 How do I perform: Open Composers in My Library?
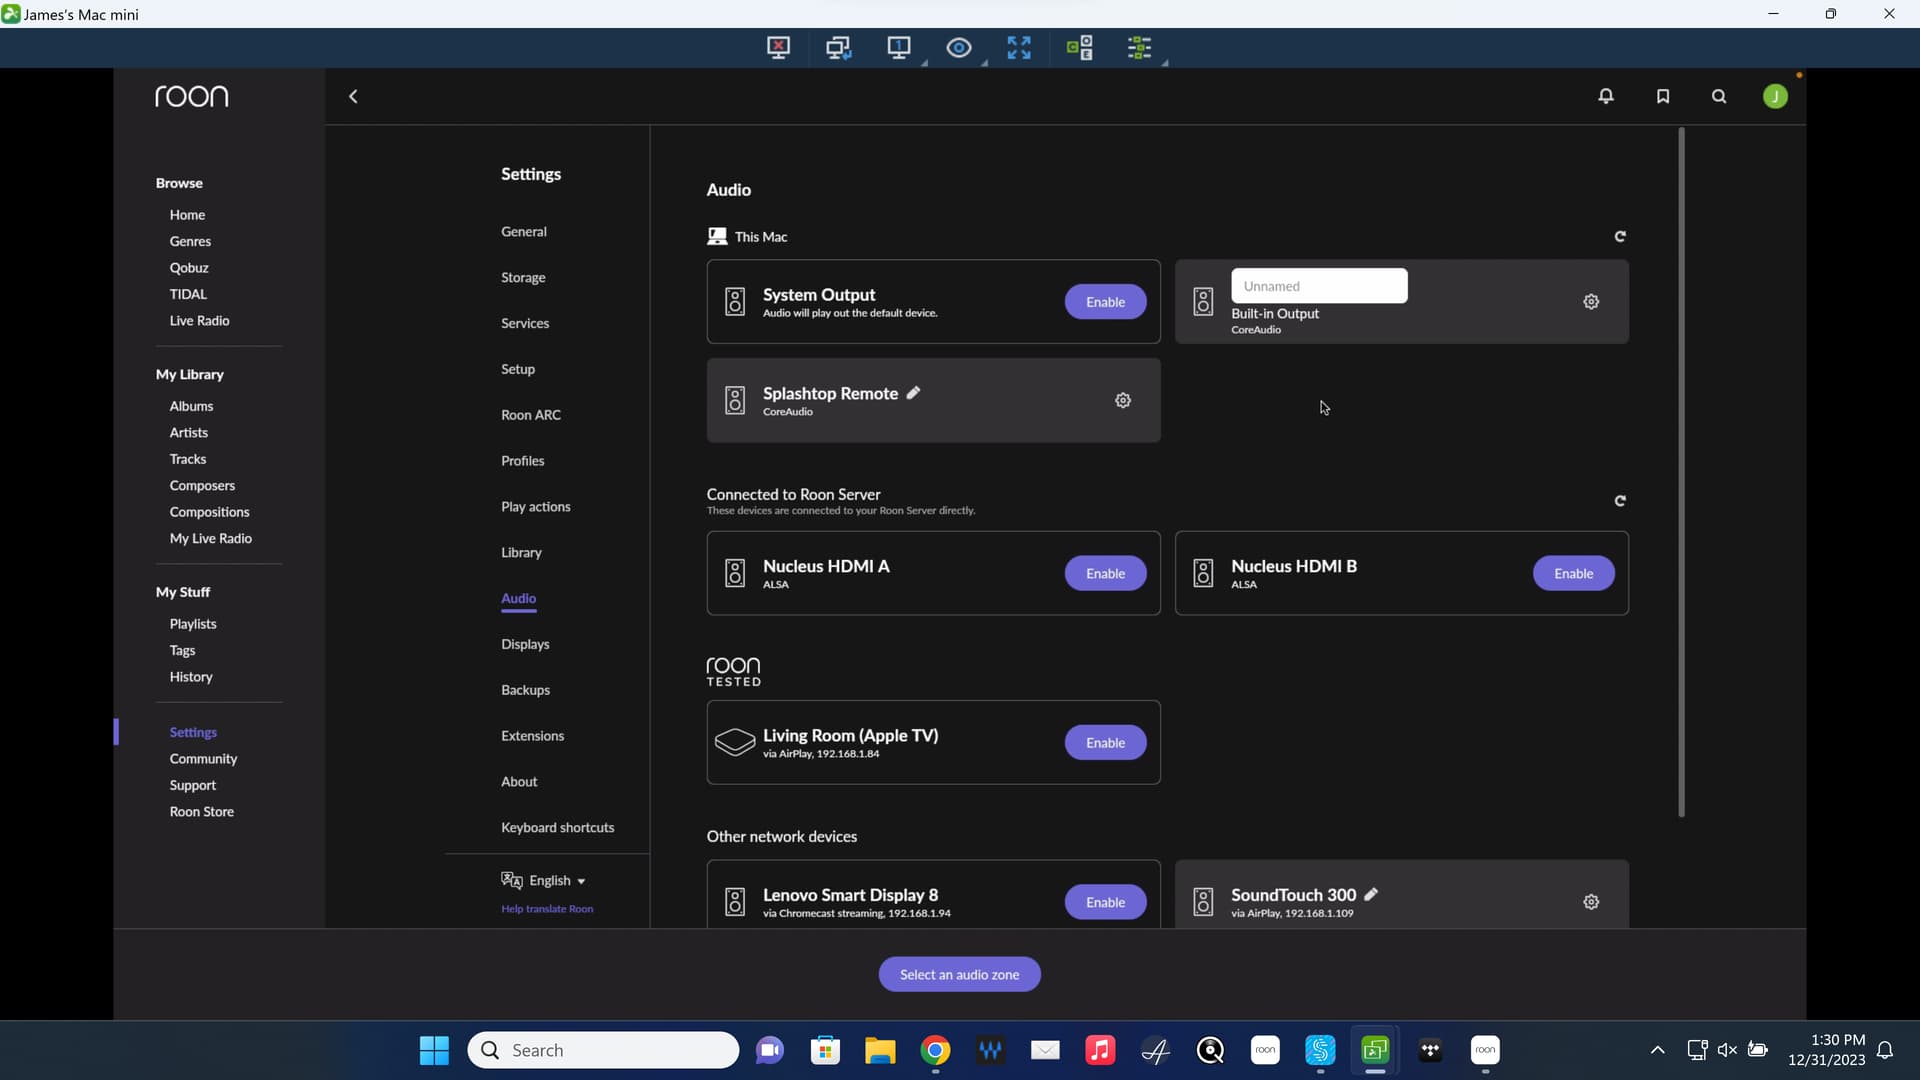coord(202,486)
